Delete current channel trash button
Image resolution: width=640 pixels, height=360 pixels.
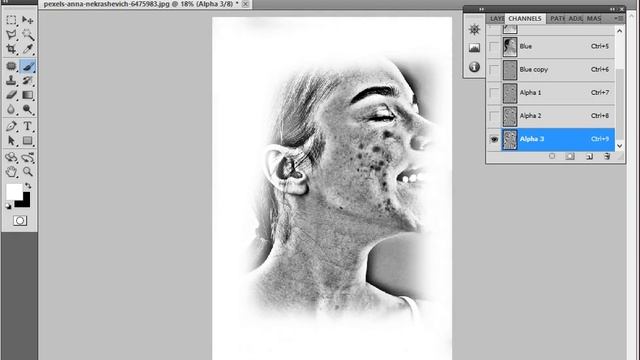[607, 156]
